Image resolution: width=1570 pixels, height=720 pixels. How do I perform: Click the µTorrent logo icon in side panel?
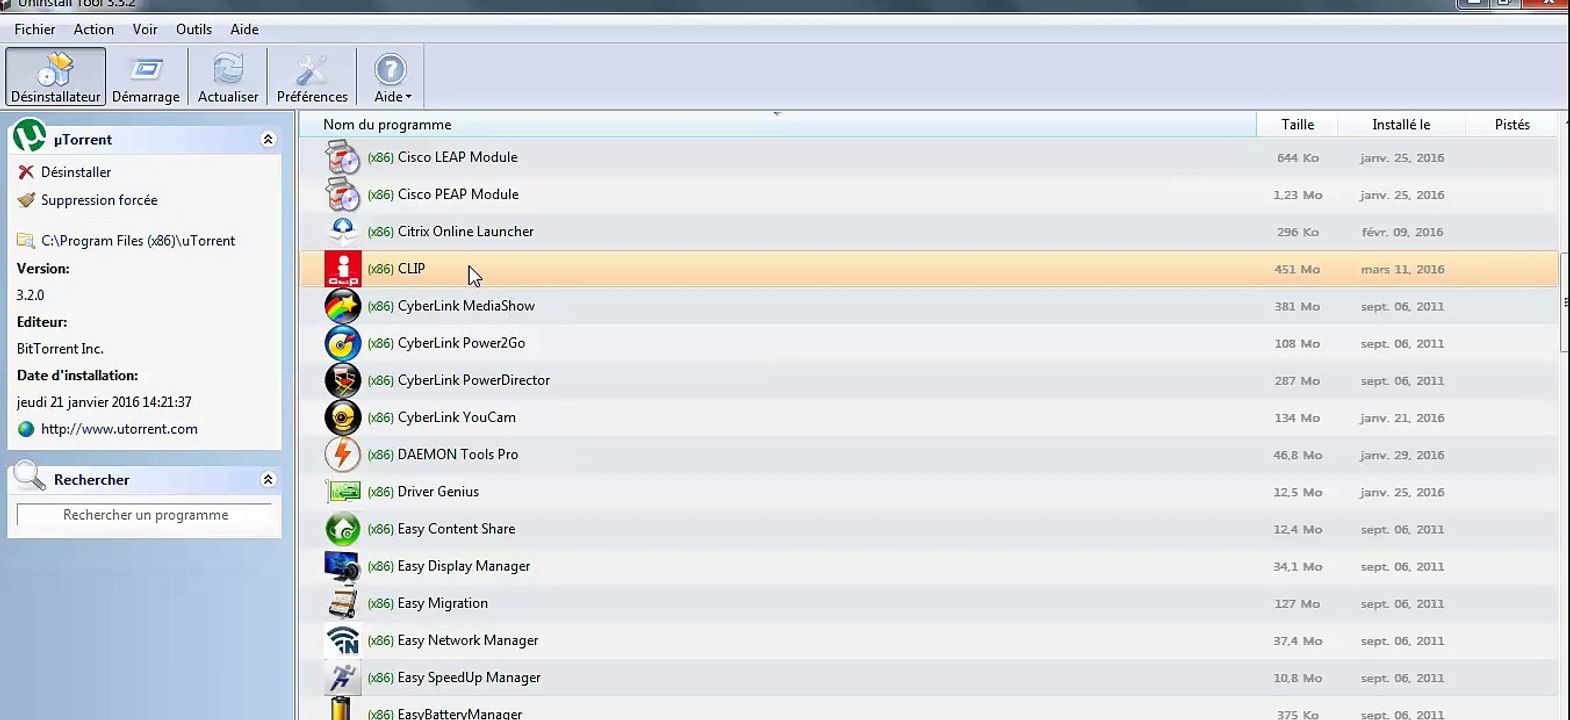(29, 136)
